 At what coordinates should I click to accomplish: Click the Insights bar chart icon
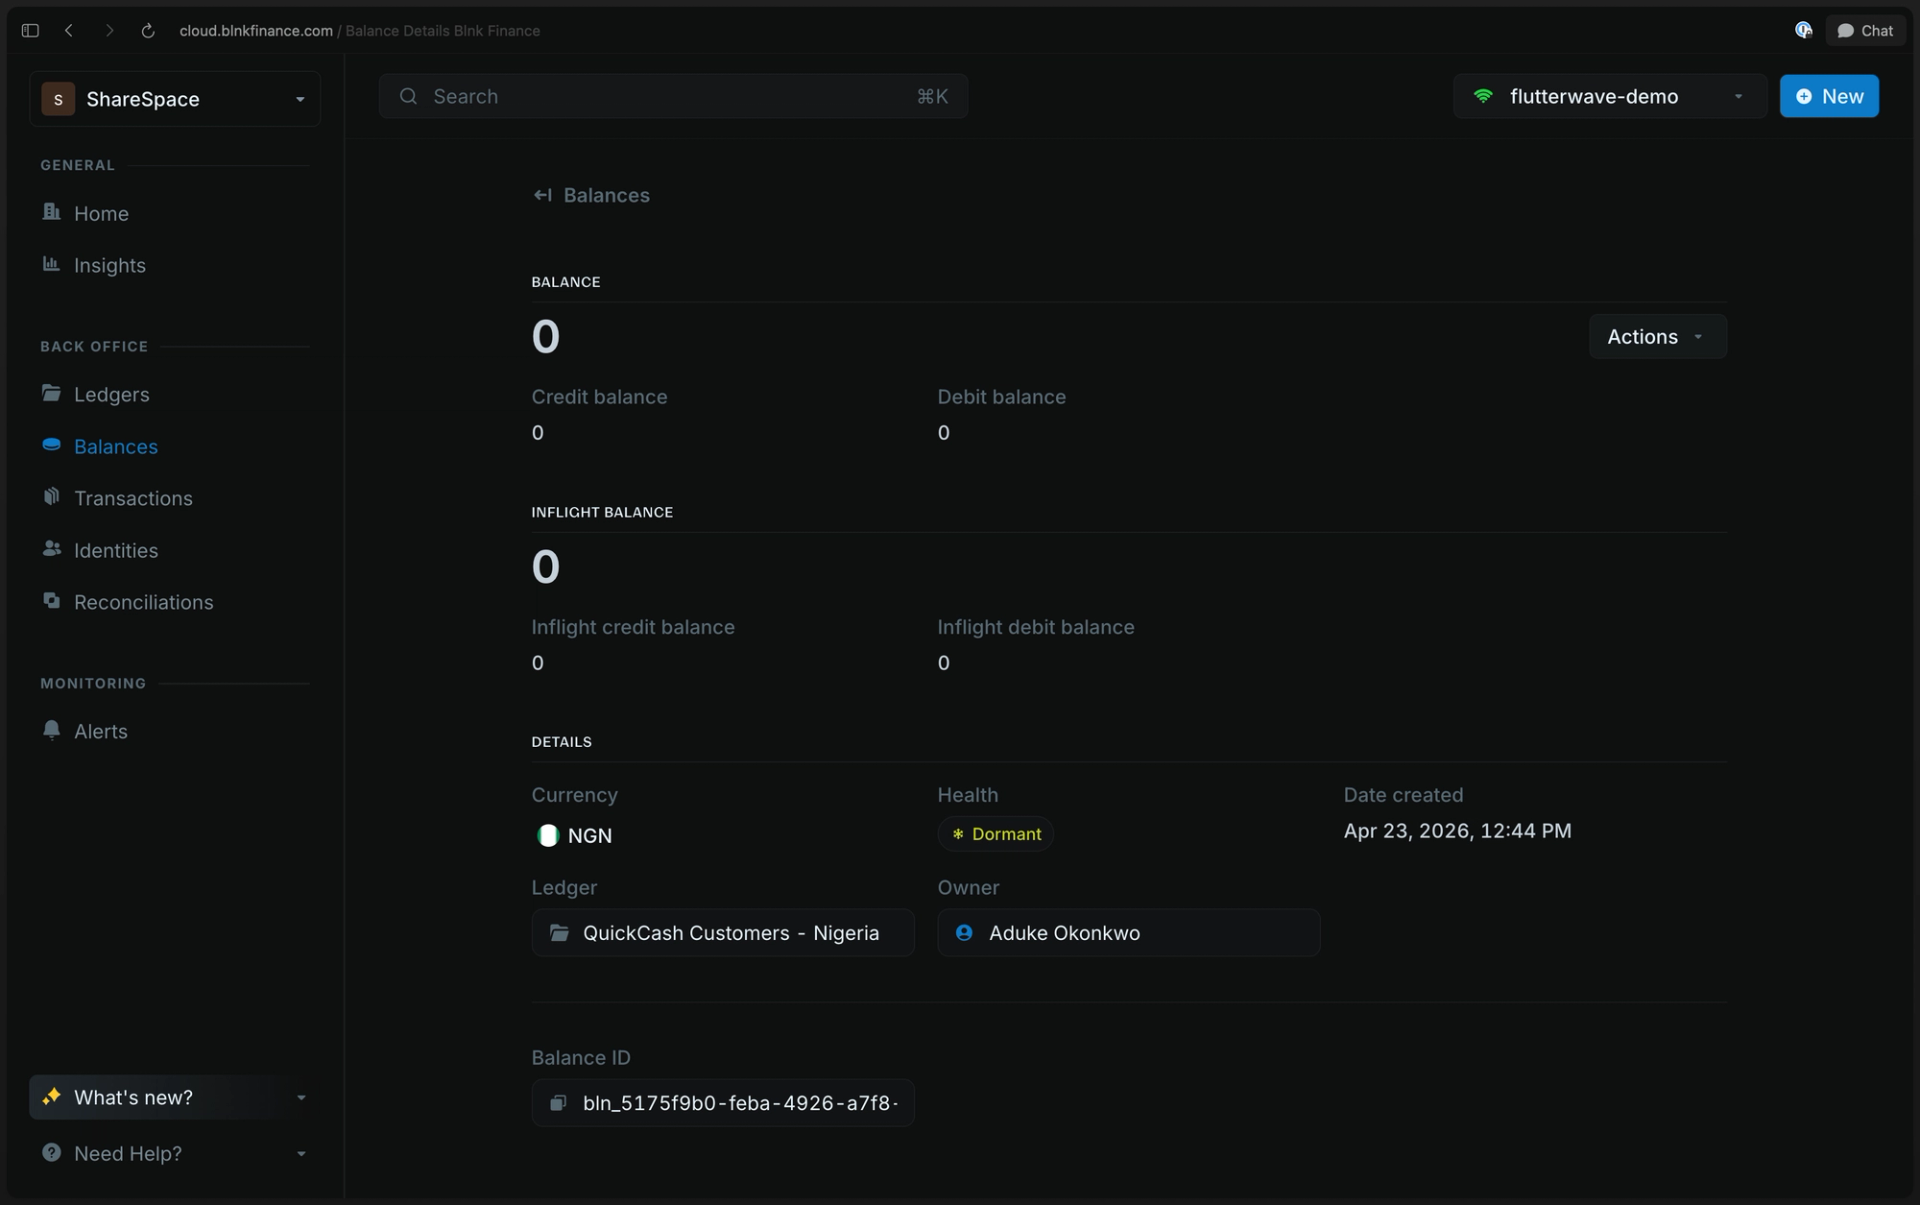click(52, 263)
